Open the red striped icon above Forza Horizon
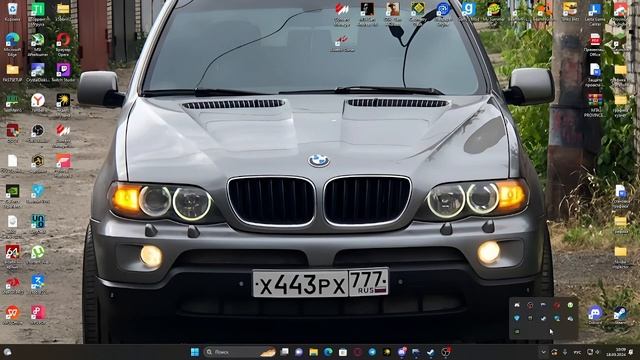 click(x=63, y=130)
